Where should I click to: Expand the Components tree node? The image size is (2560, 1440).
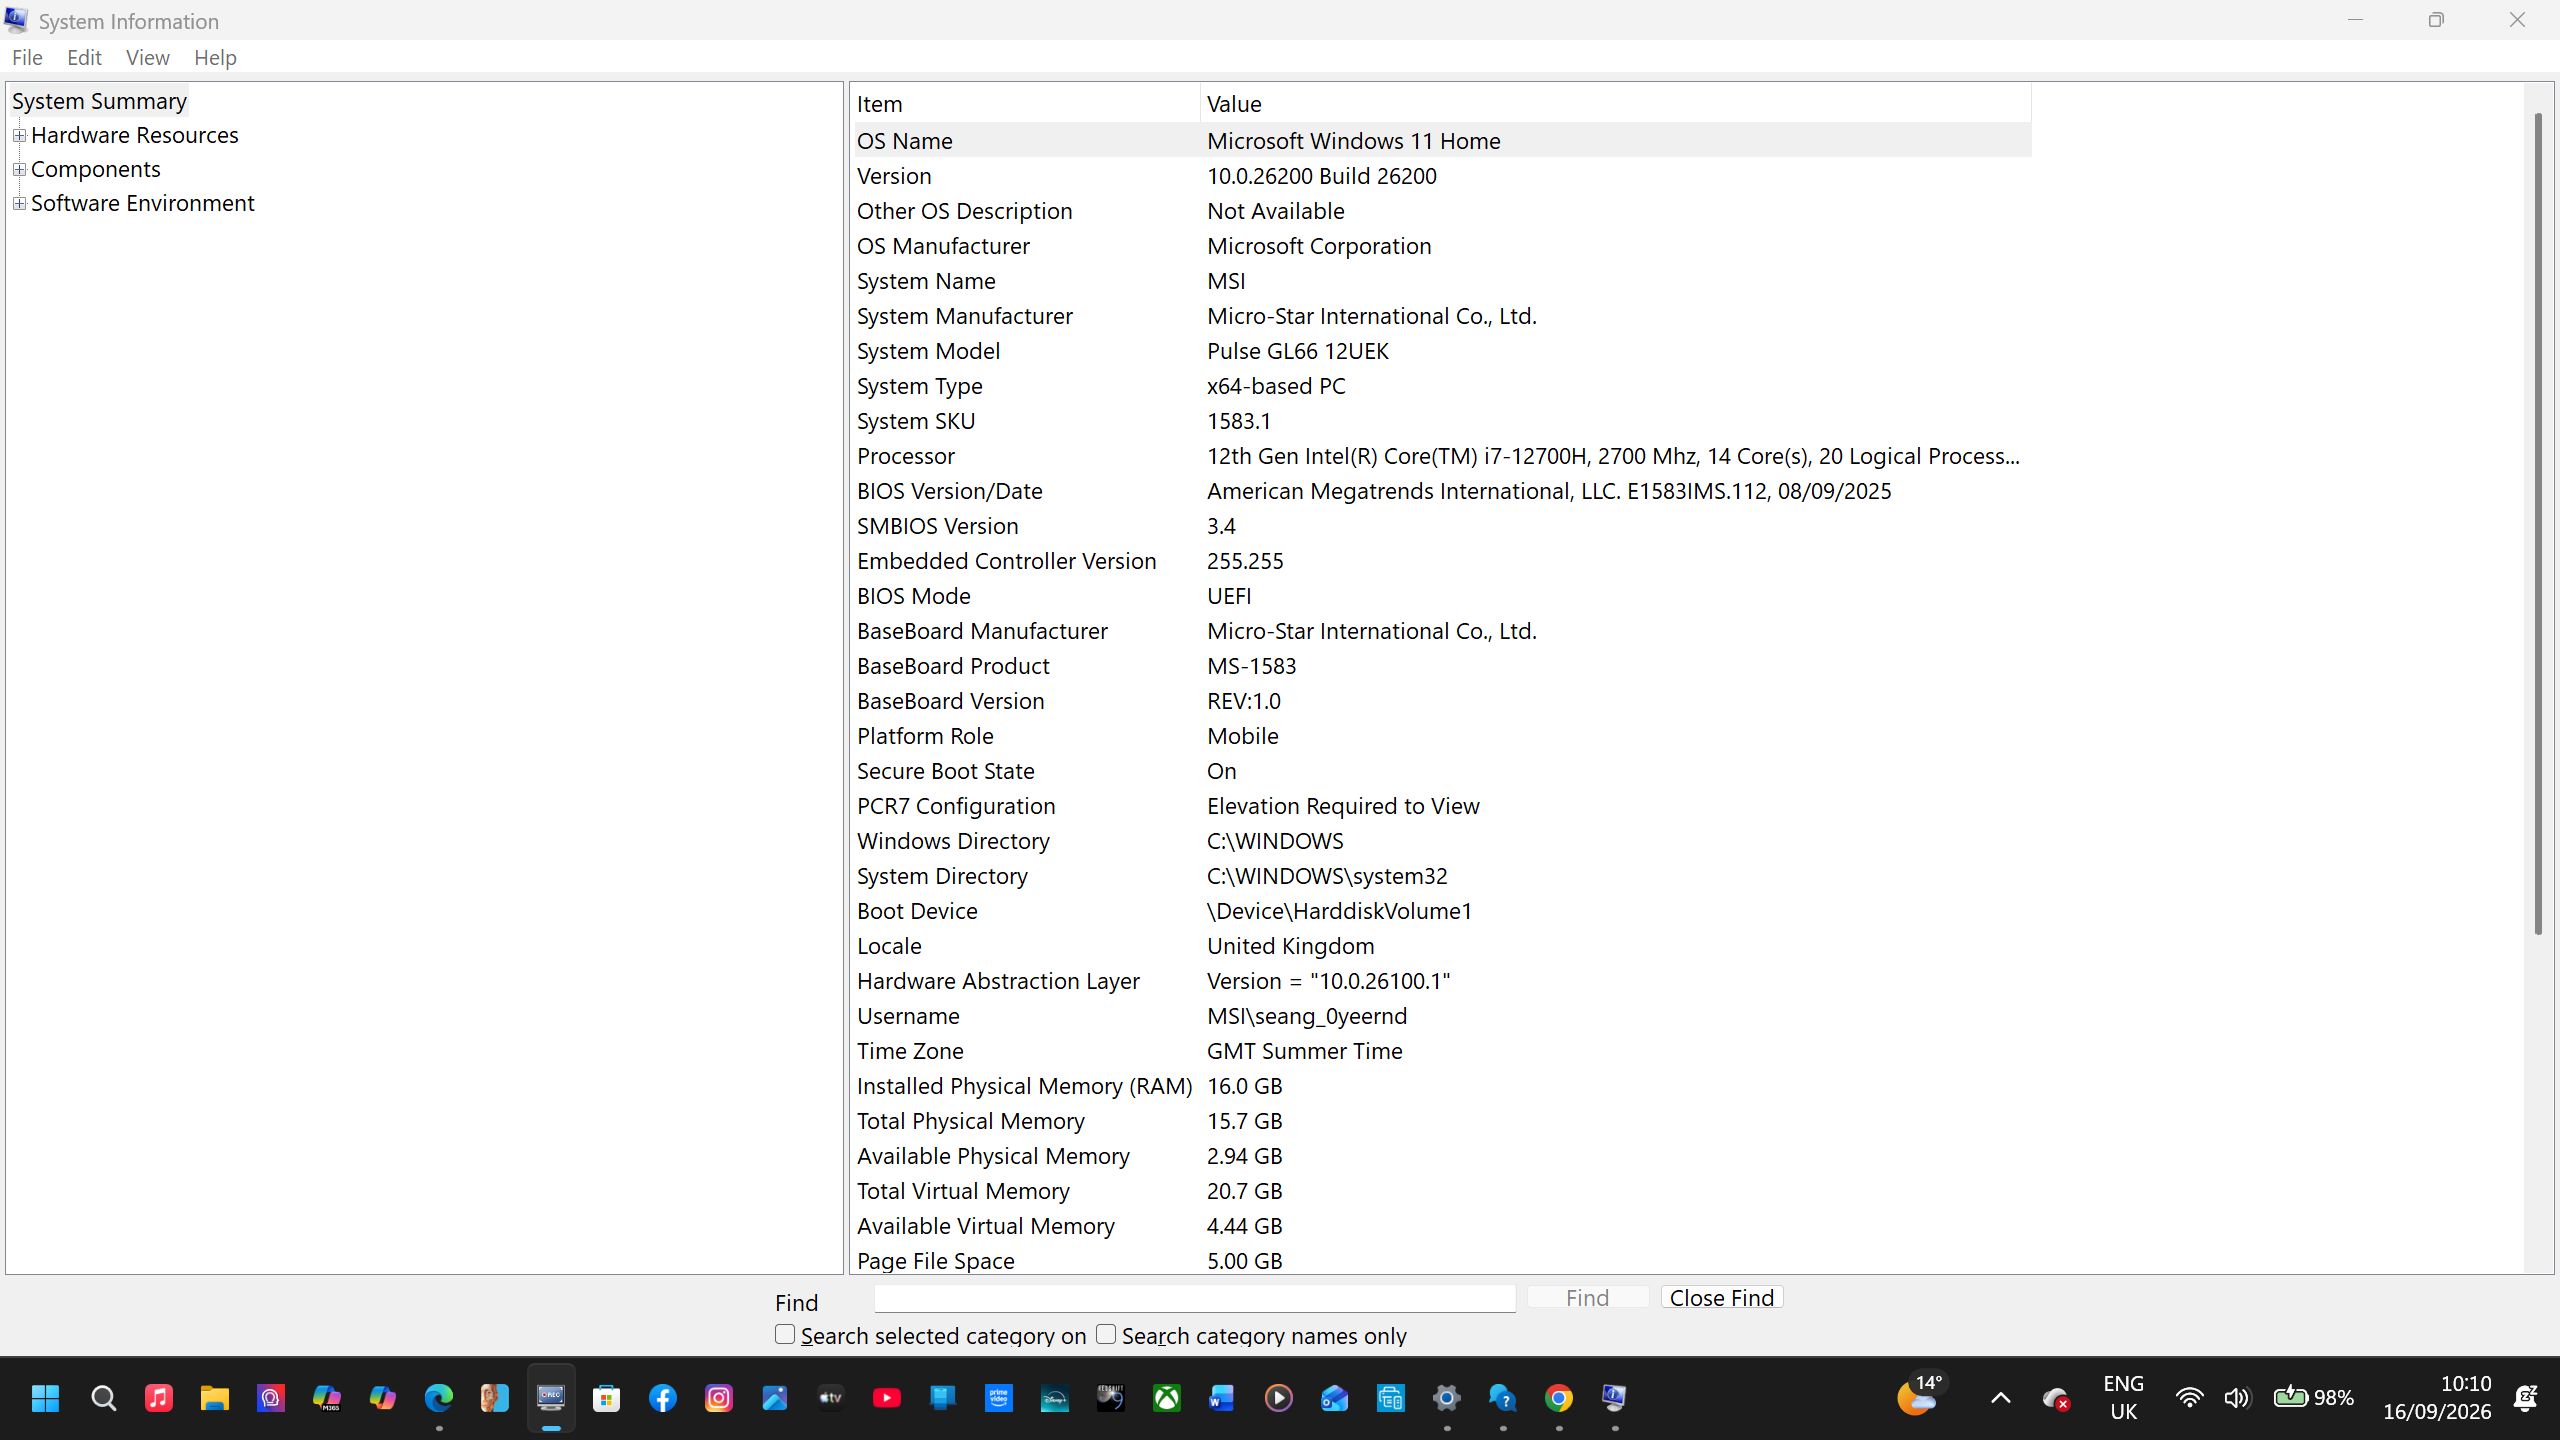(x=19, y=169)
